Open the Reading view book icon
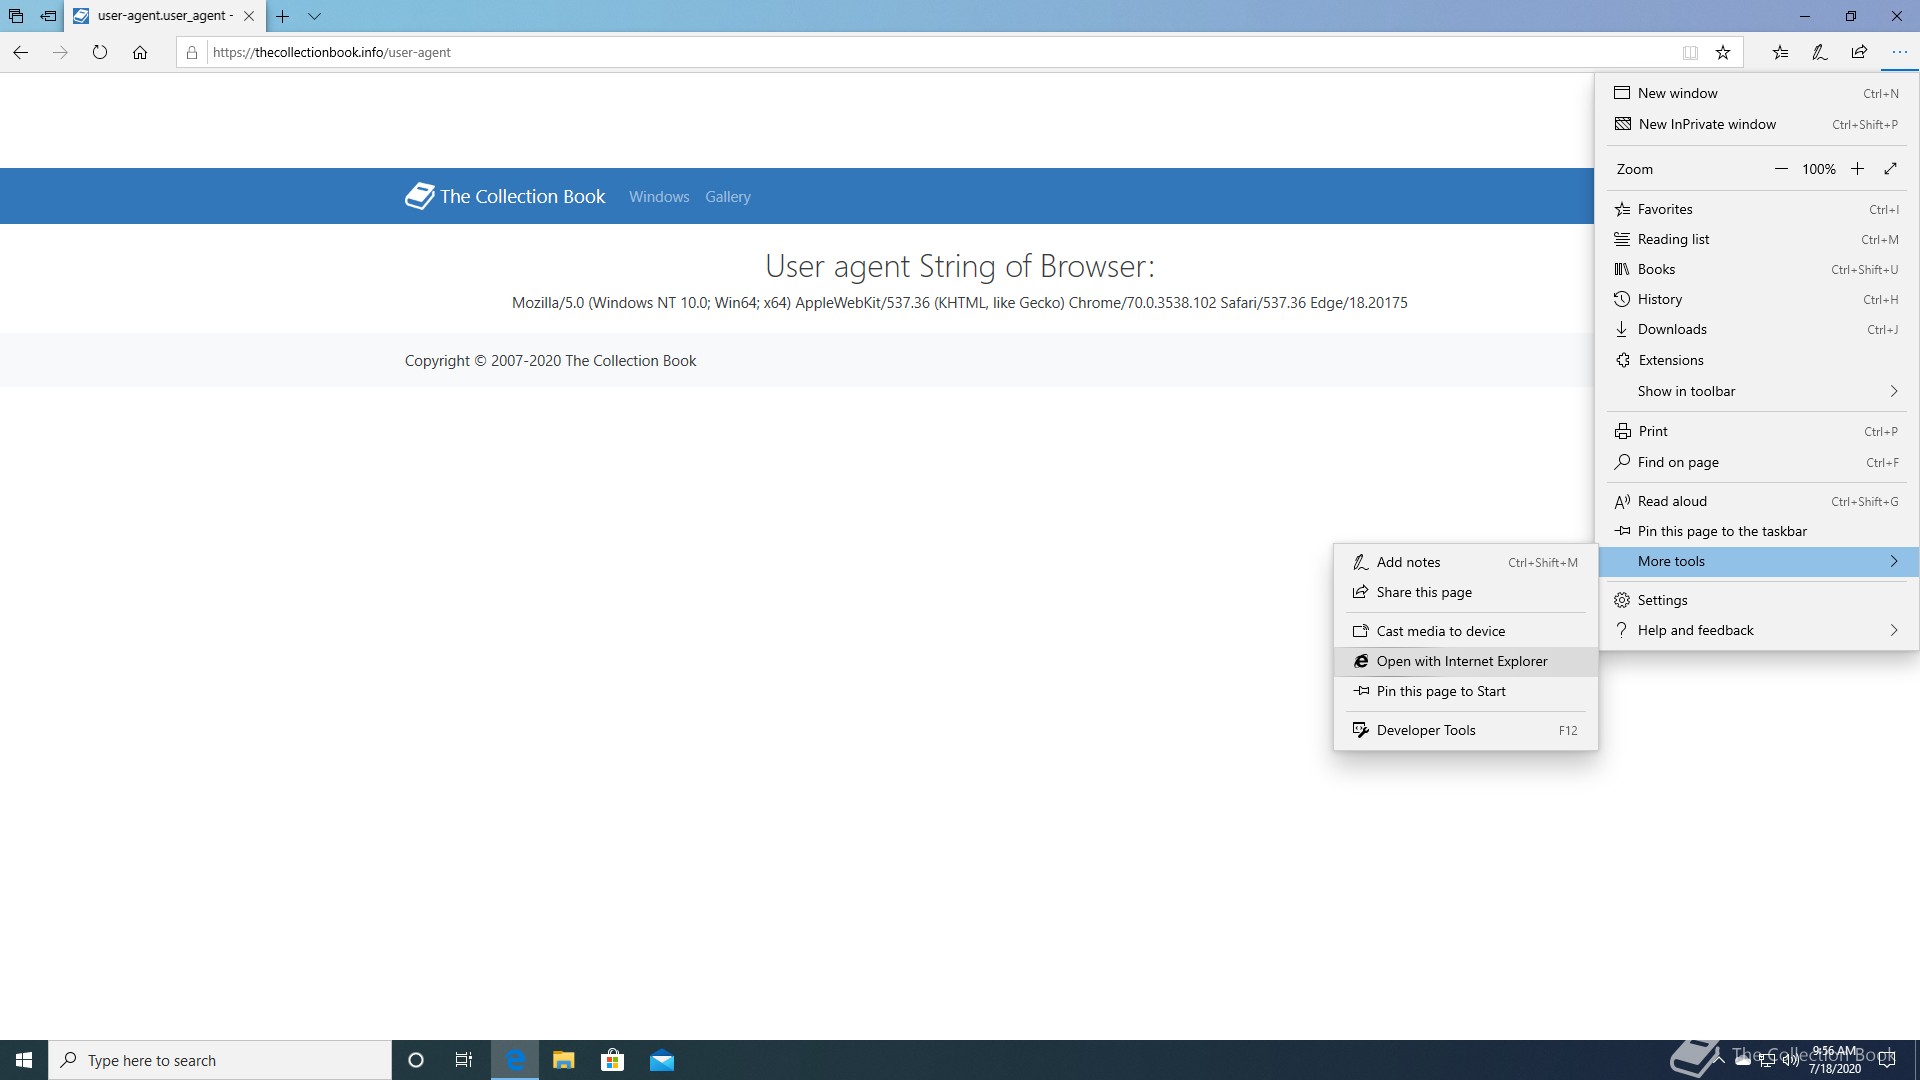The width and height of the screenshot is (1920, 1080). [x=1690, y=52]
